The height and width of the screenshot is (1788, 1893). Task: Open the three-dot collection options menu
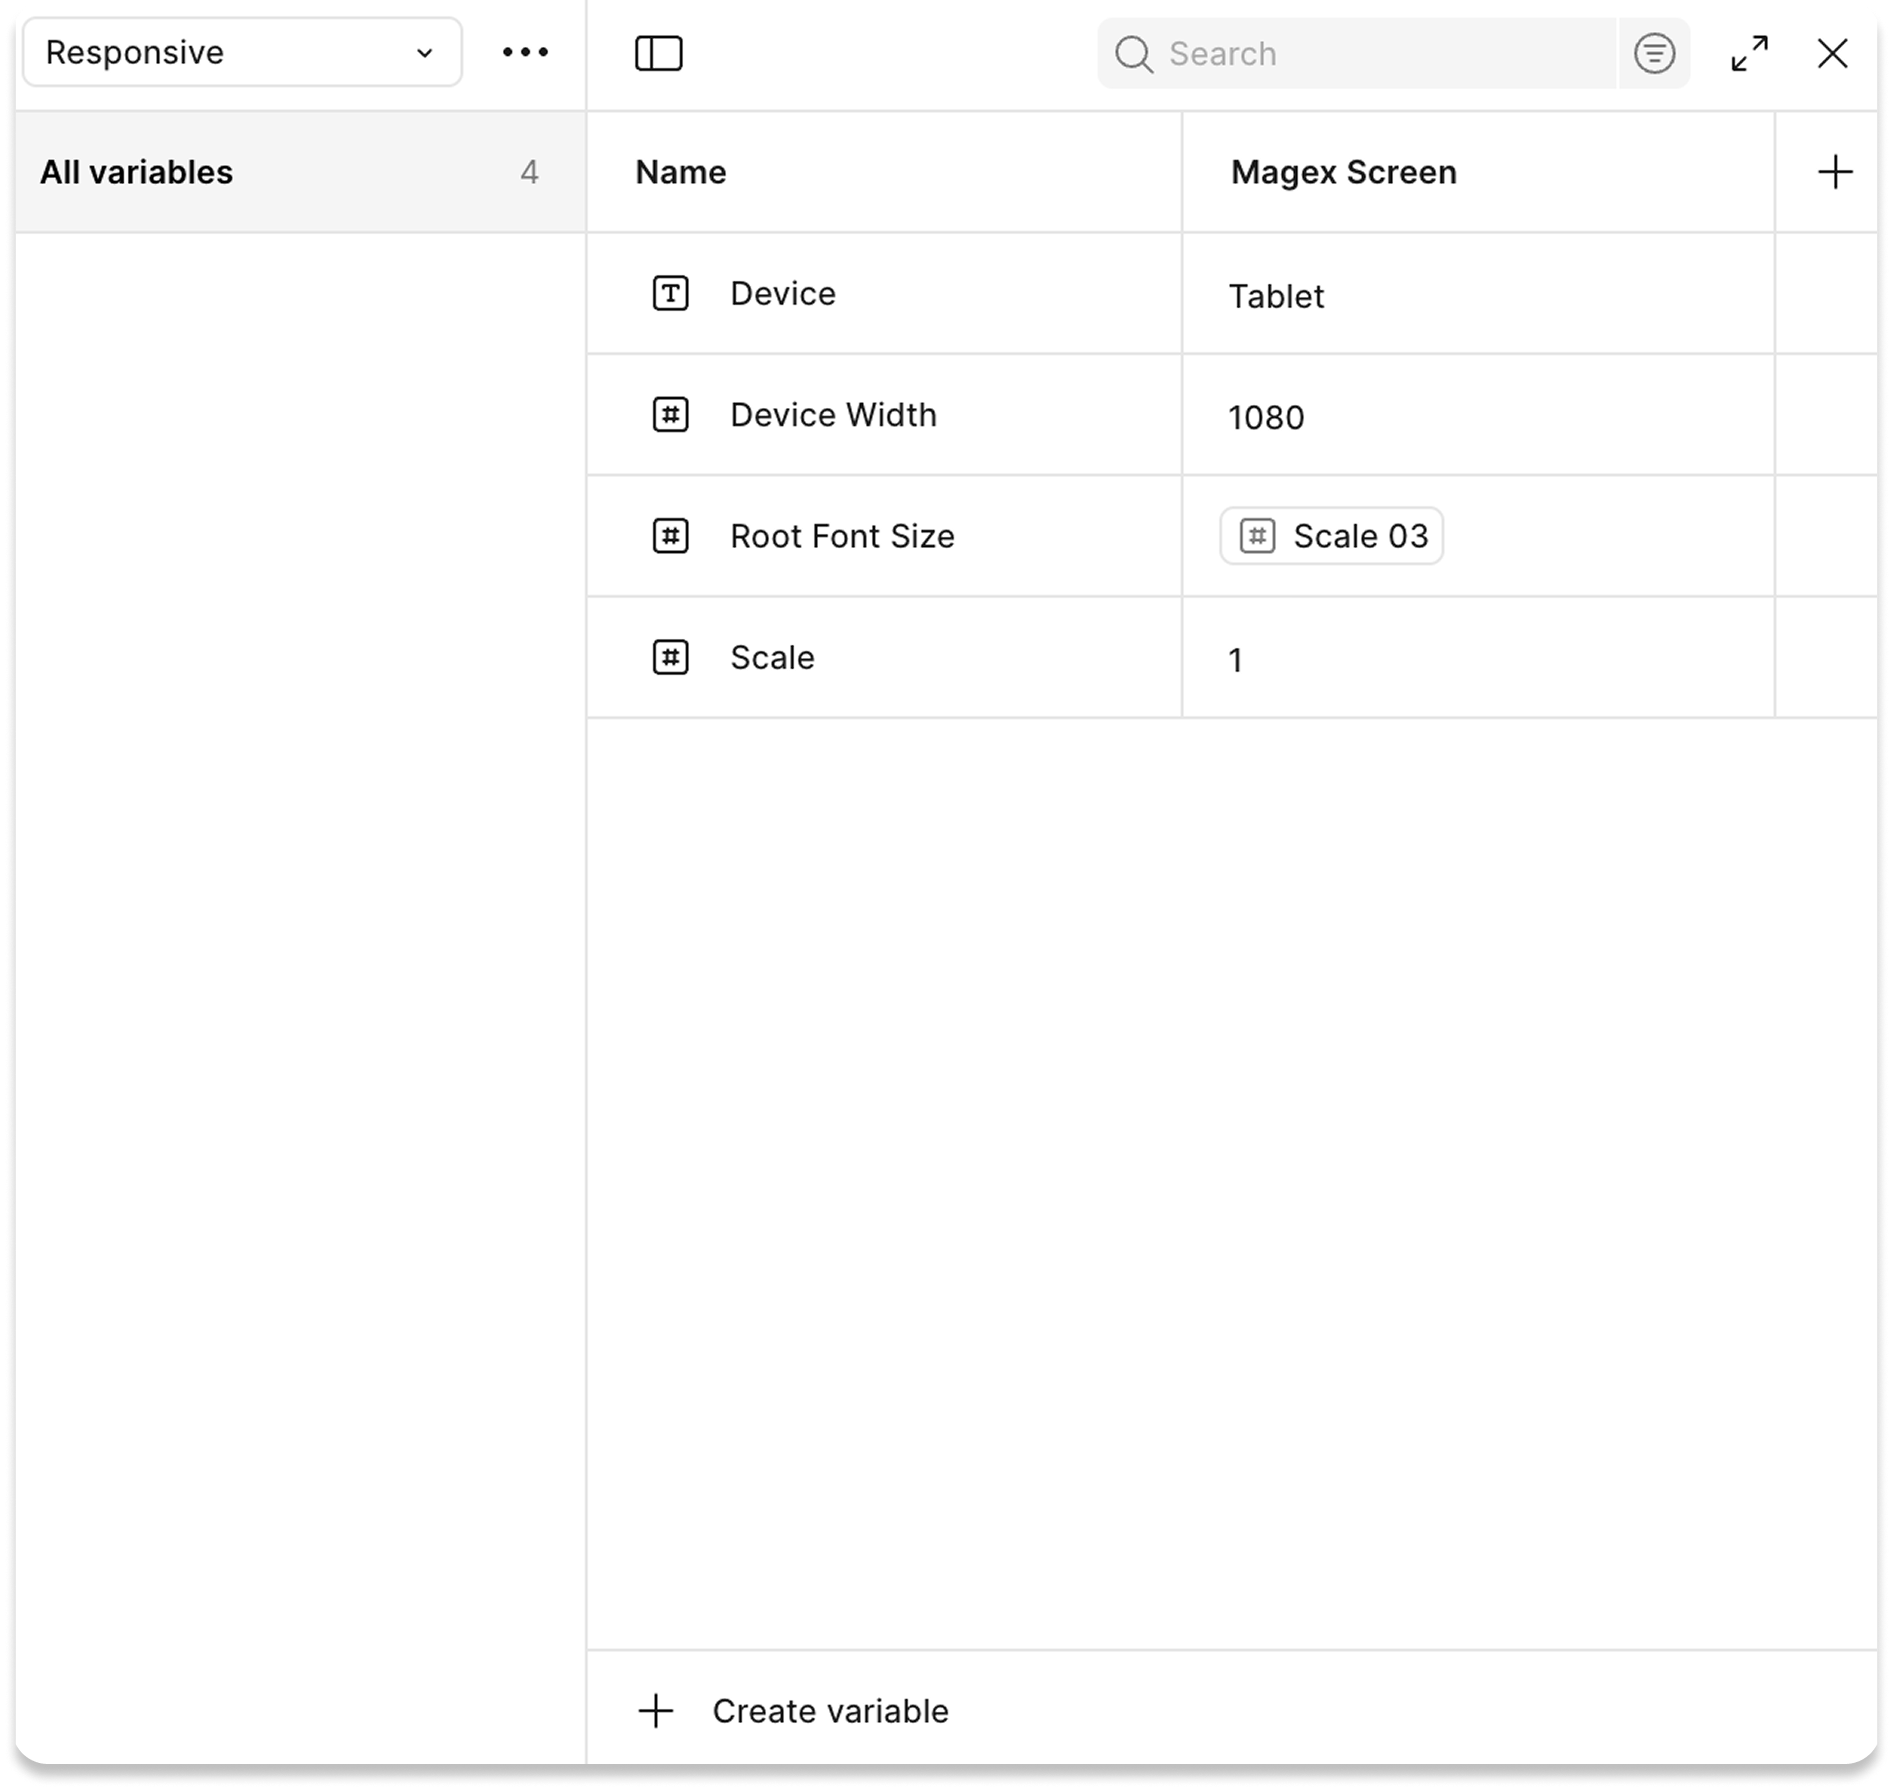coord(525,52)
